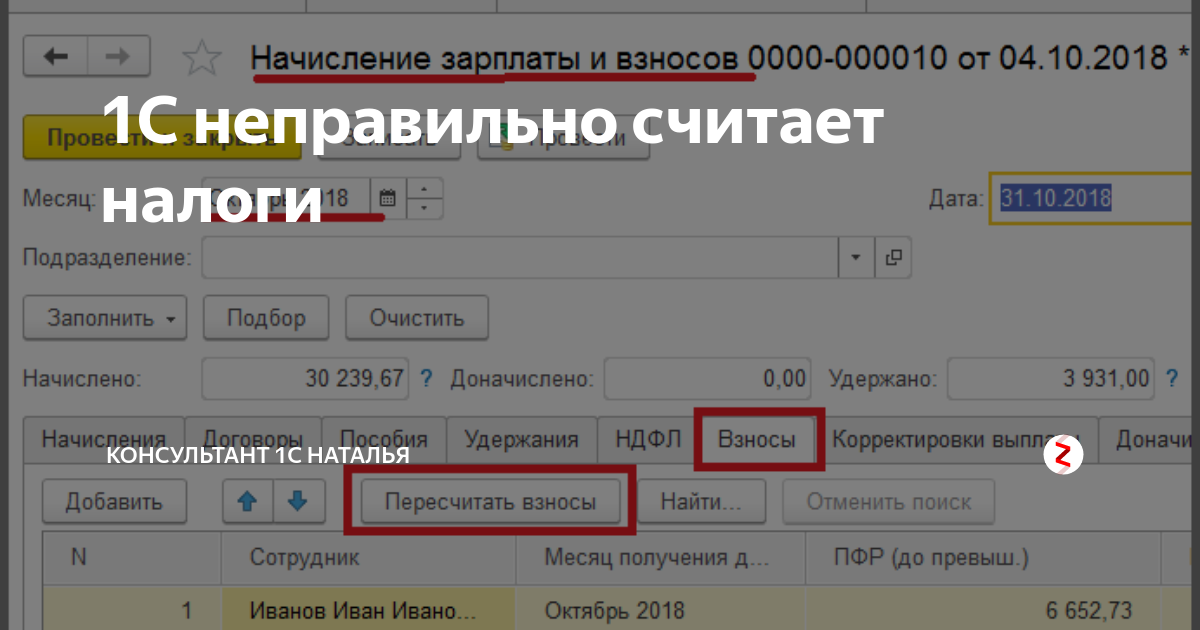Viewport: 1200px width, 630px height.
Task: Open the Подразделение selection dropdown arrow
Action: (855, 257)
